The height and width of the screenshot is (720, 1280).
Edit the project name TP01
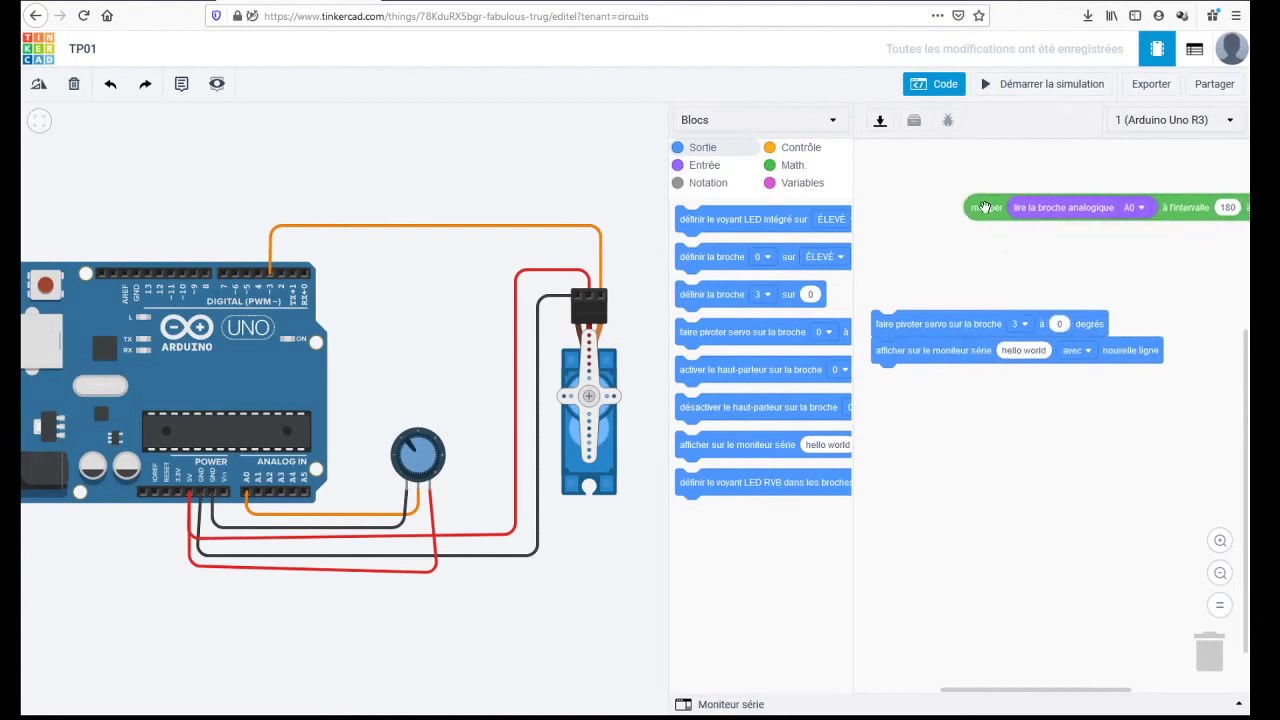[83, 49]
